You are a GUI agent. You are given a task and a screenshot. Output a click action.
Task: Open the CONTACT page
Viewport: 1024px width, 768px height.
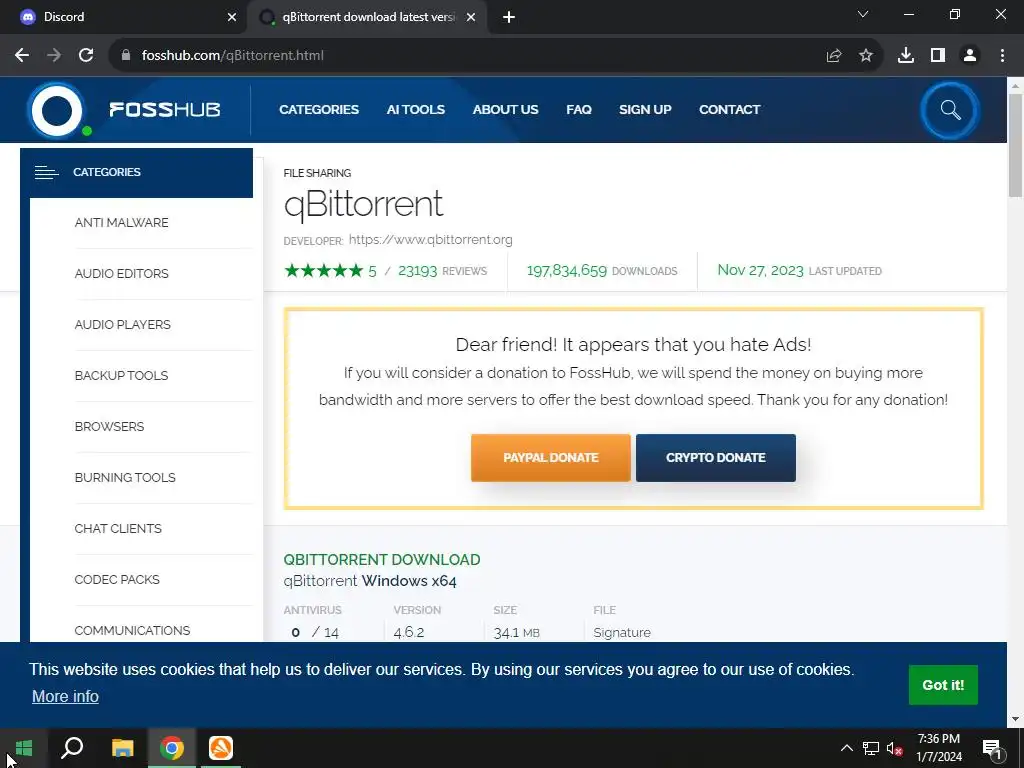tap(729, 110)
